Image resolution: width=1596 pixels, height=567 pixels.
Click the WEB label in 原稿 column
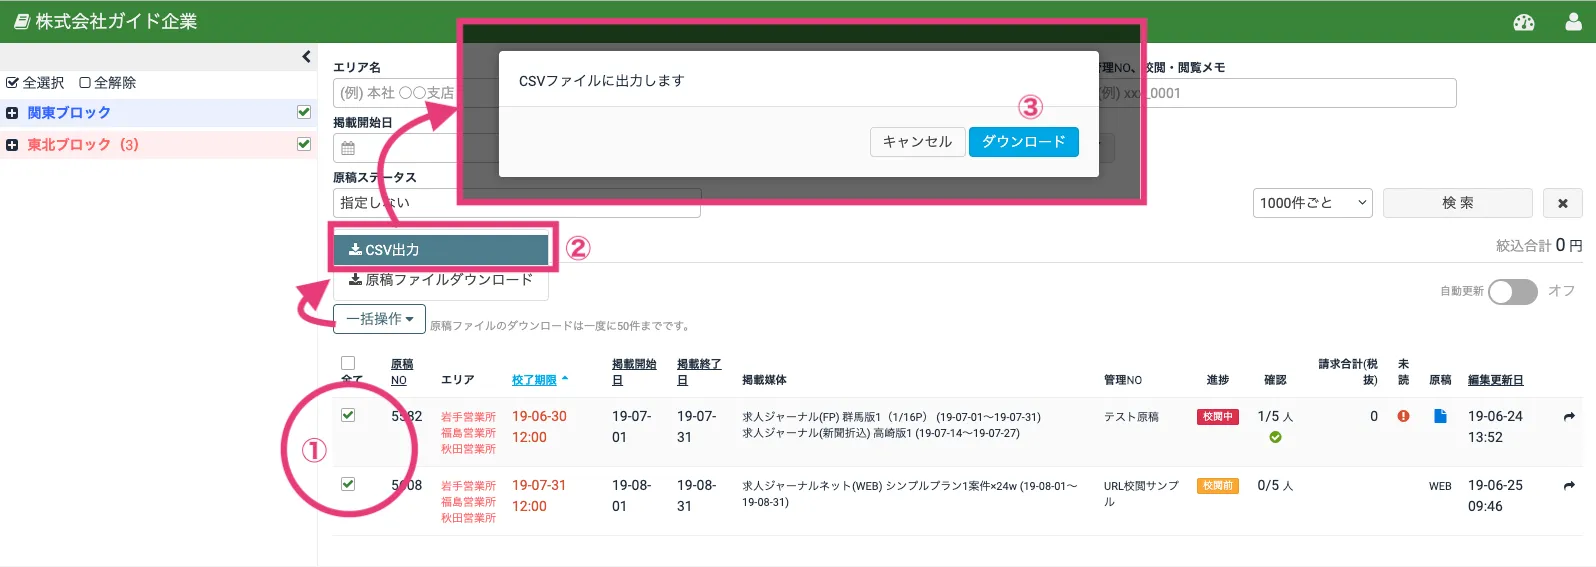click(1440, 486)
